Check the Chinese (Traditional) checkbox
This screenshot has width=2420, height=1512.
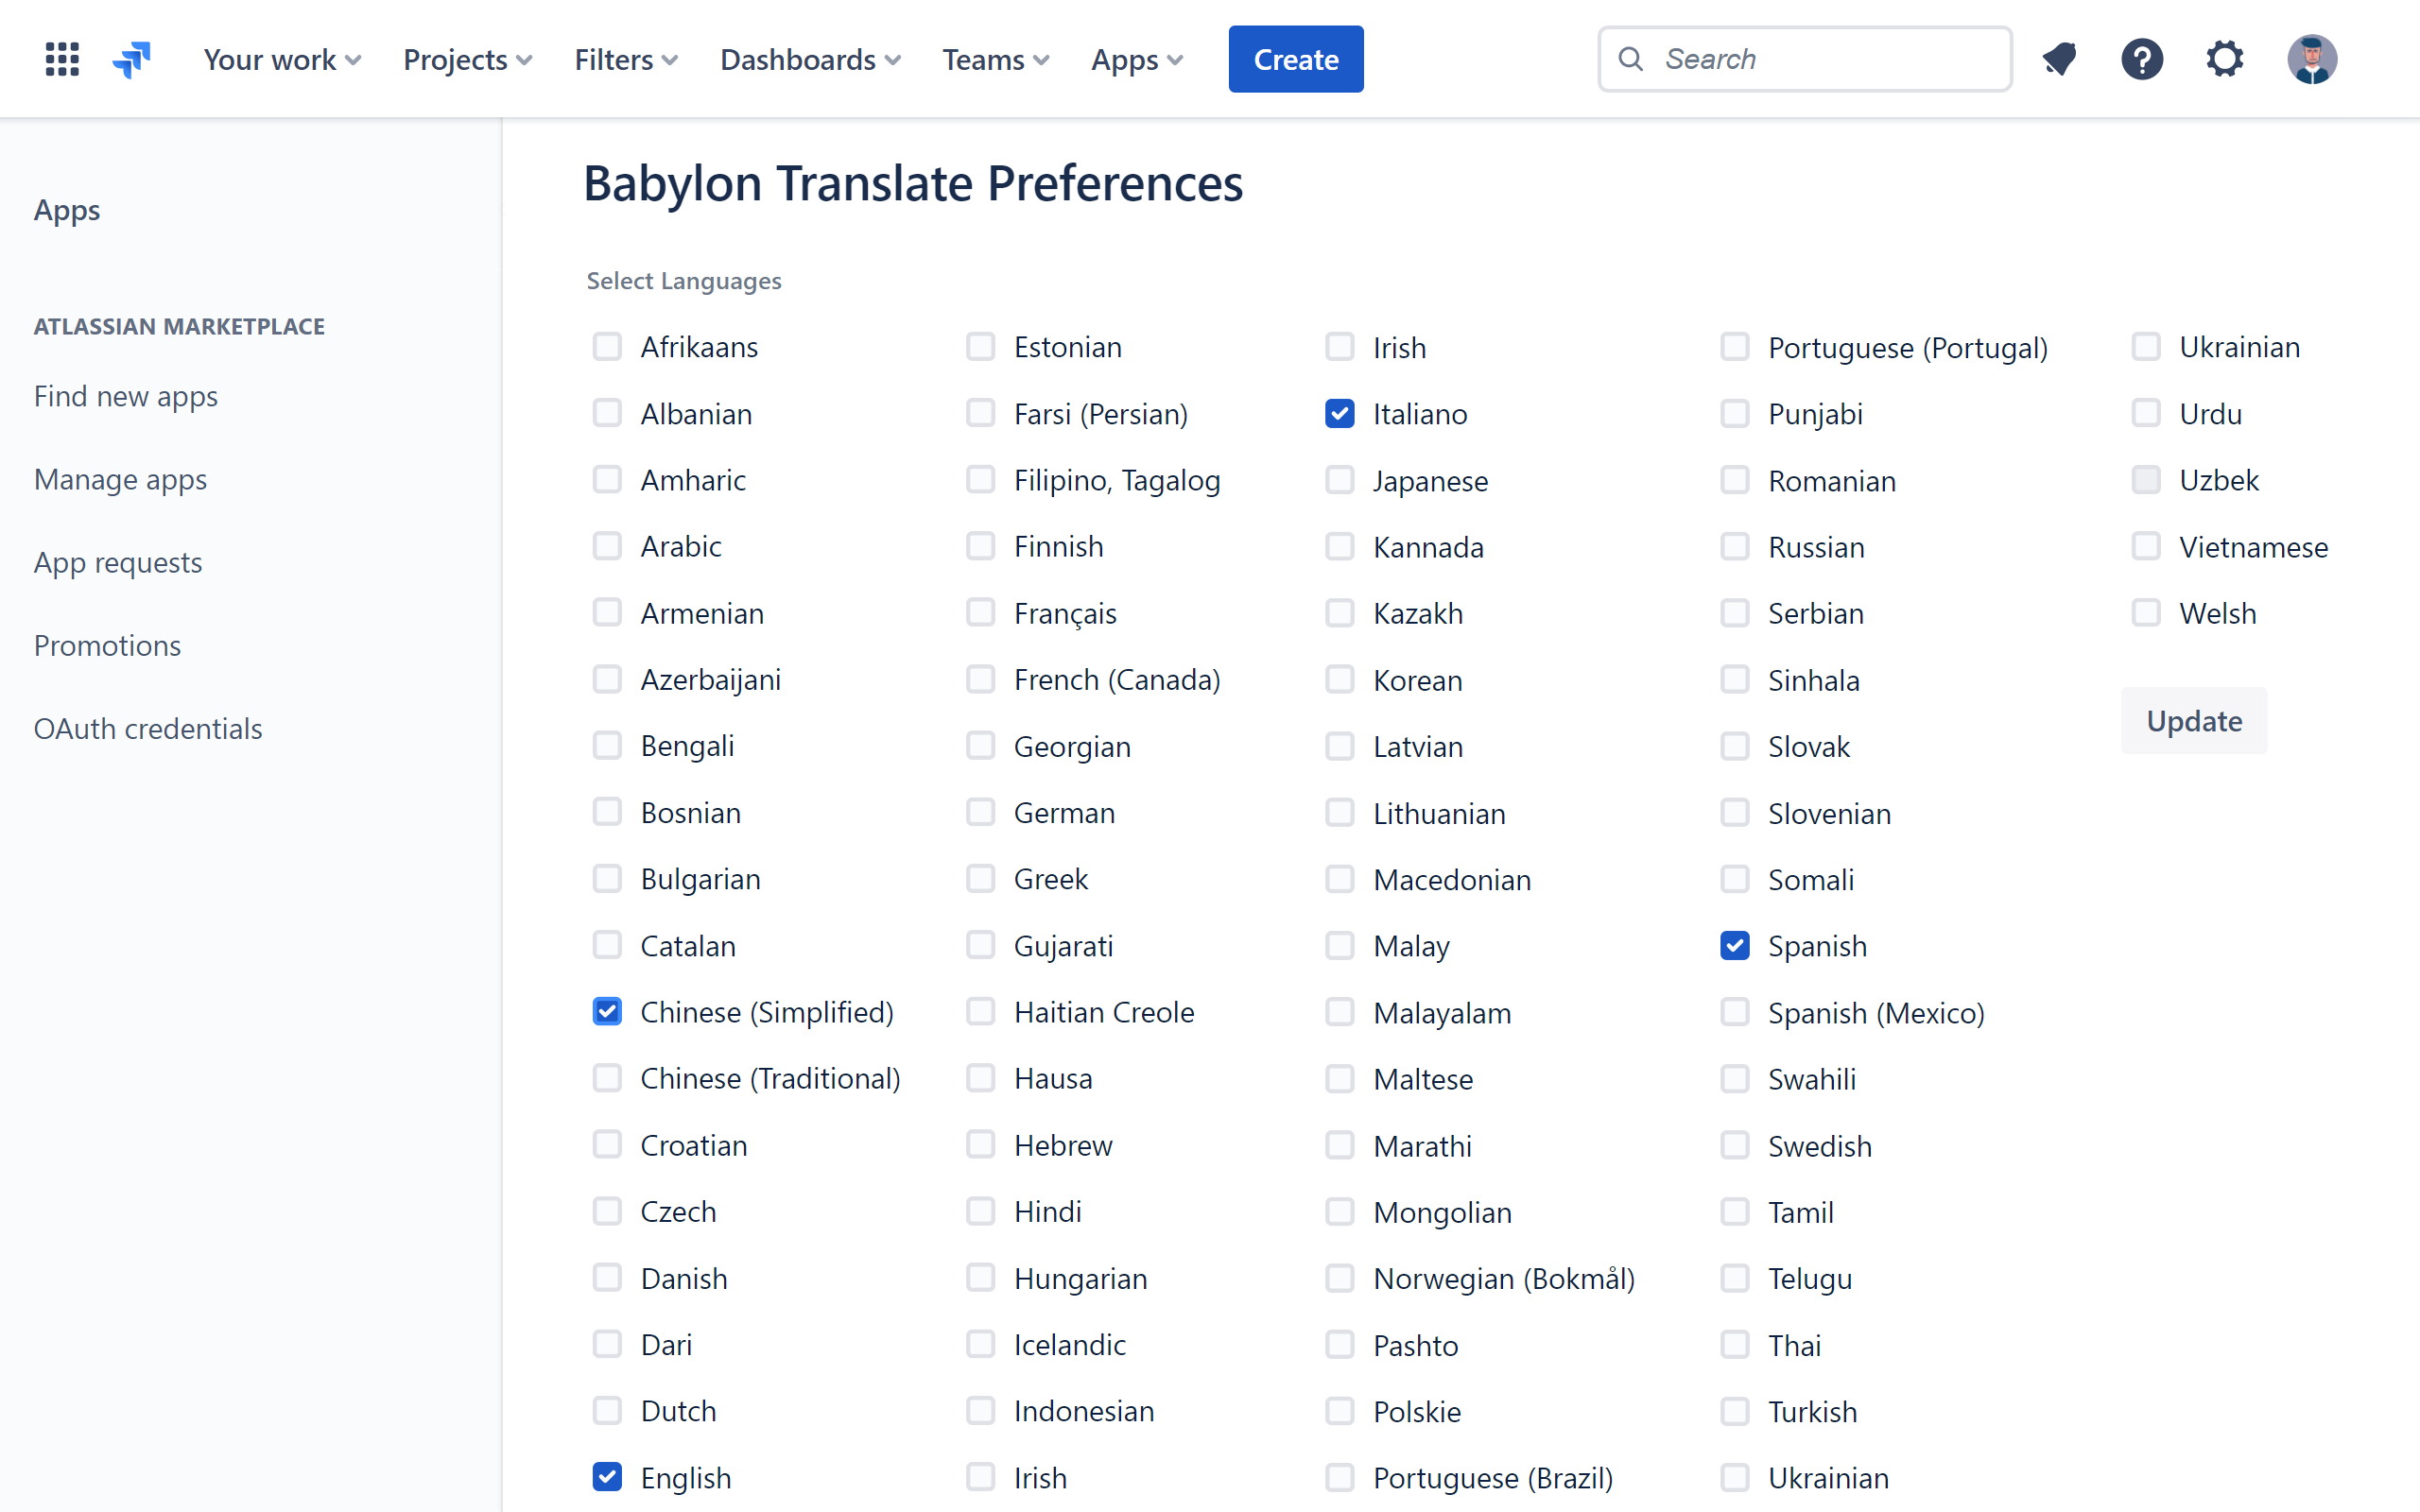point(607,1078)
